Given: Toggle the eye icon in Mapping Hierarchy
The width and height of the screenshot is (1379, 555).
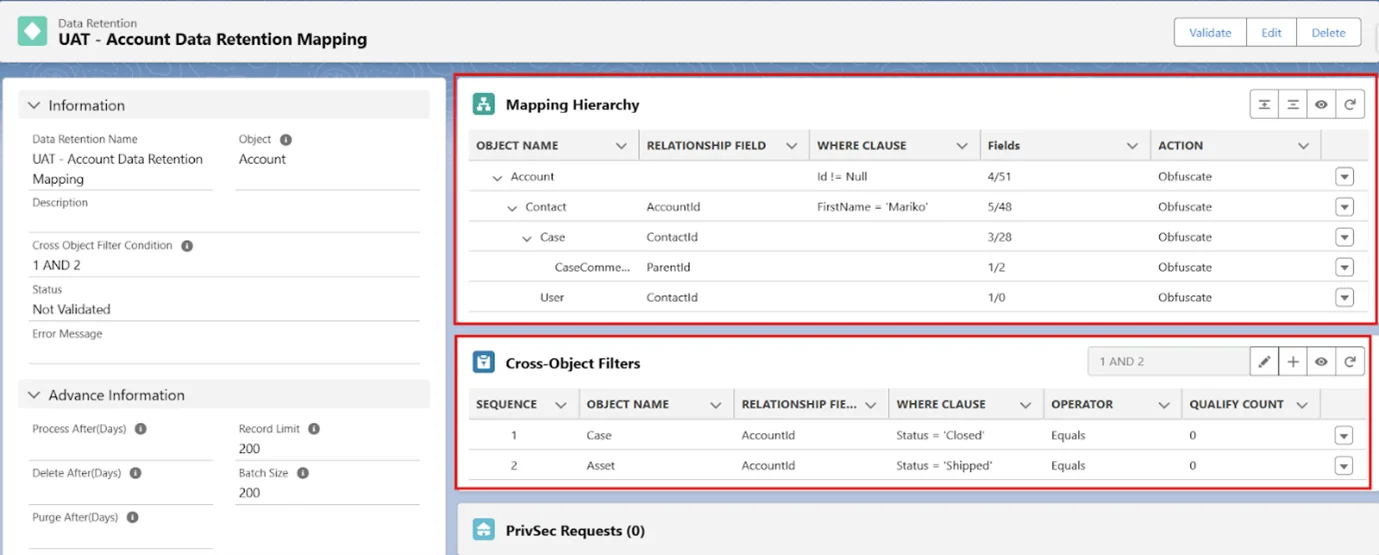Looking at the screenshot, I should click(x=1321, y=105).
